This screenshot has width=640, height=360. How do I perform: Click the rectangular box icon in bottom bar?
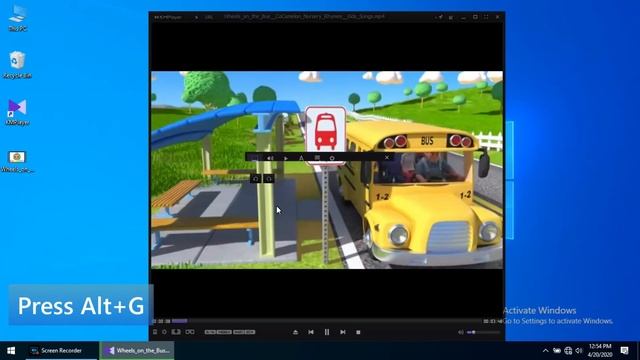tap(176, 332)
